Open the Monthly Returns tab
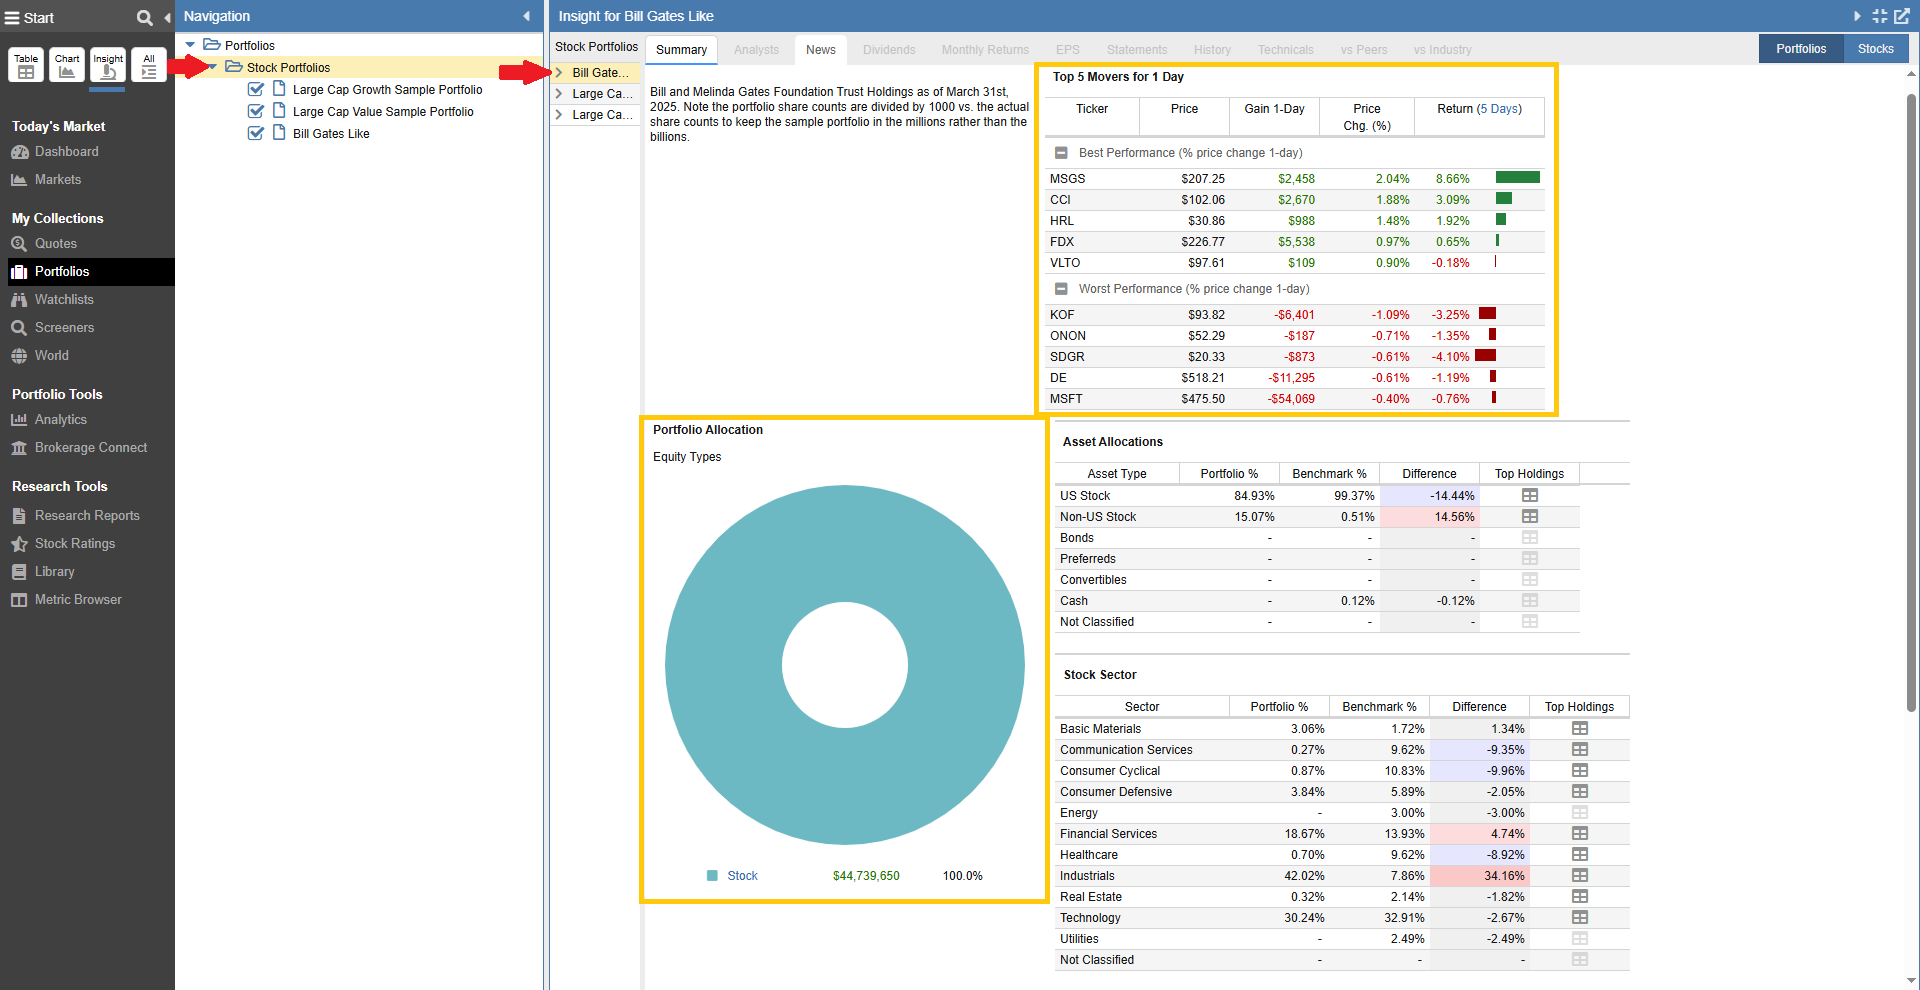This screenshot has width=1920, height=990. (985, 50)
